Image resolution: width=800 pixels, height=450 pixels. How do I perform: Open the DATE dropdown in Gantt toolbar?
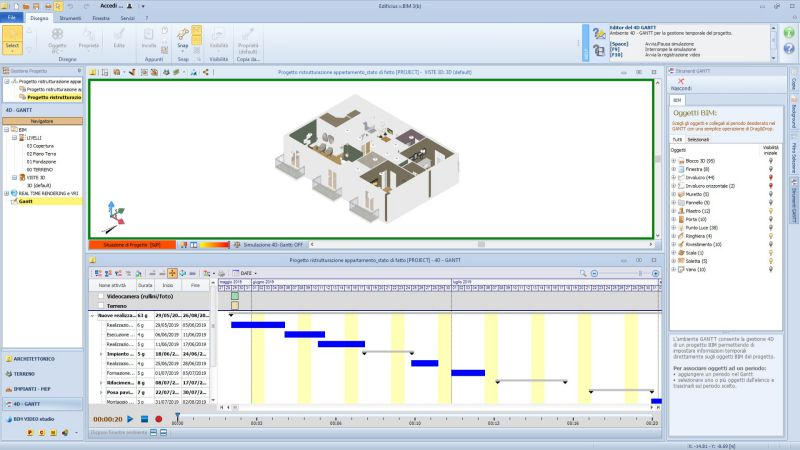tap(248, 273)
